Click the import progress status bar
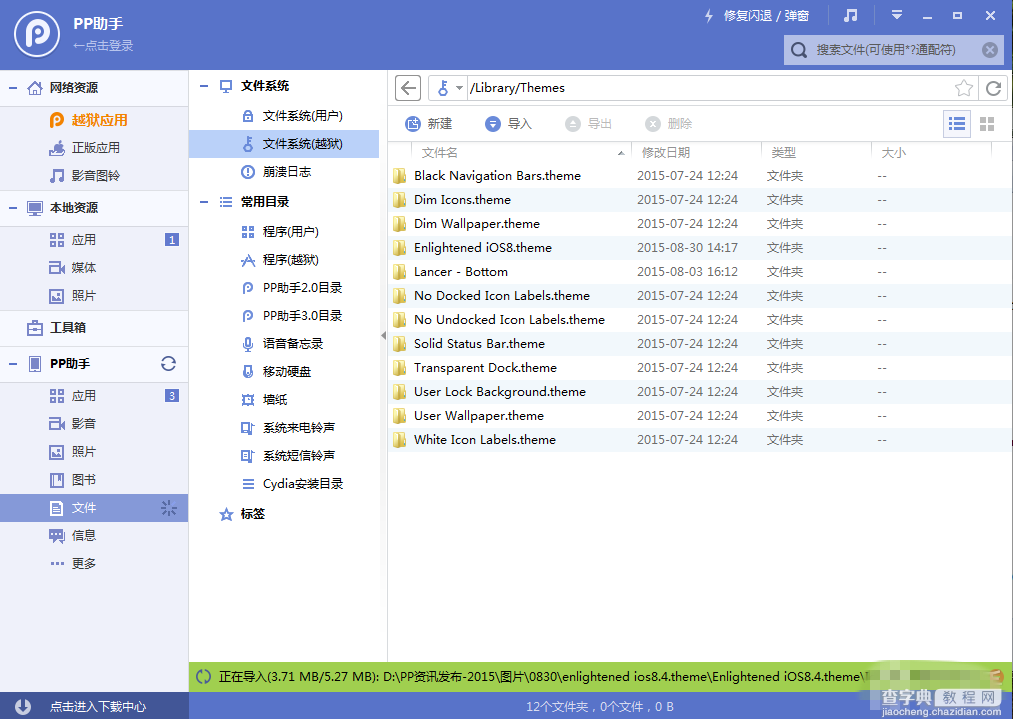 601,677
